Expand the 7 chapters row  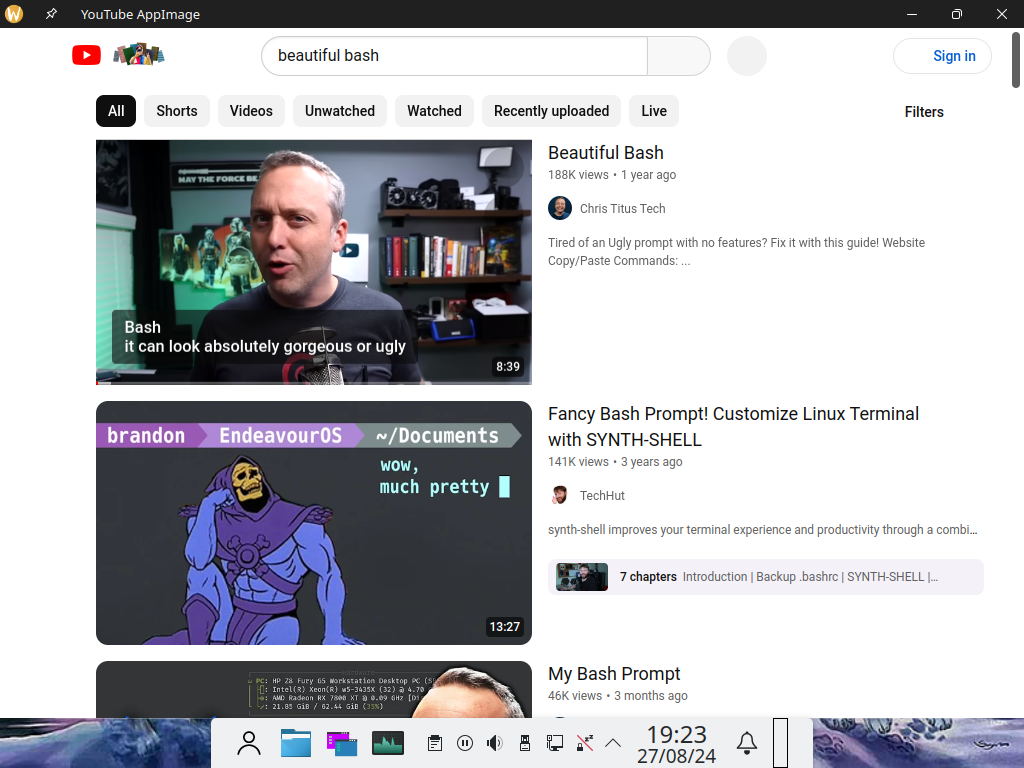[x=765, y=577]
